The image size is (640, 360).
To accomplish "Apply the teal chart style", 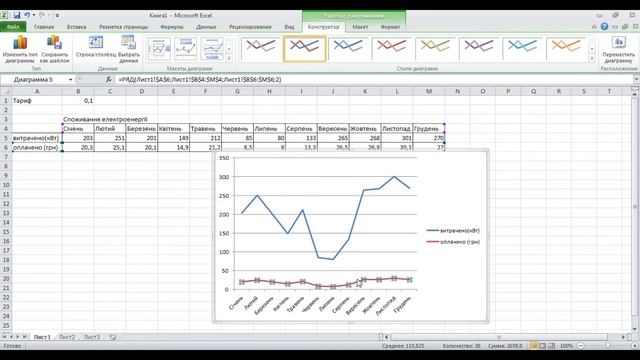I will point(523,49).
